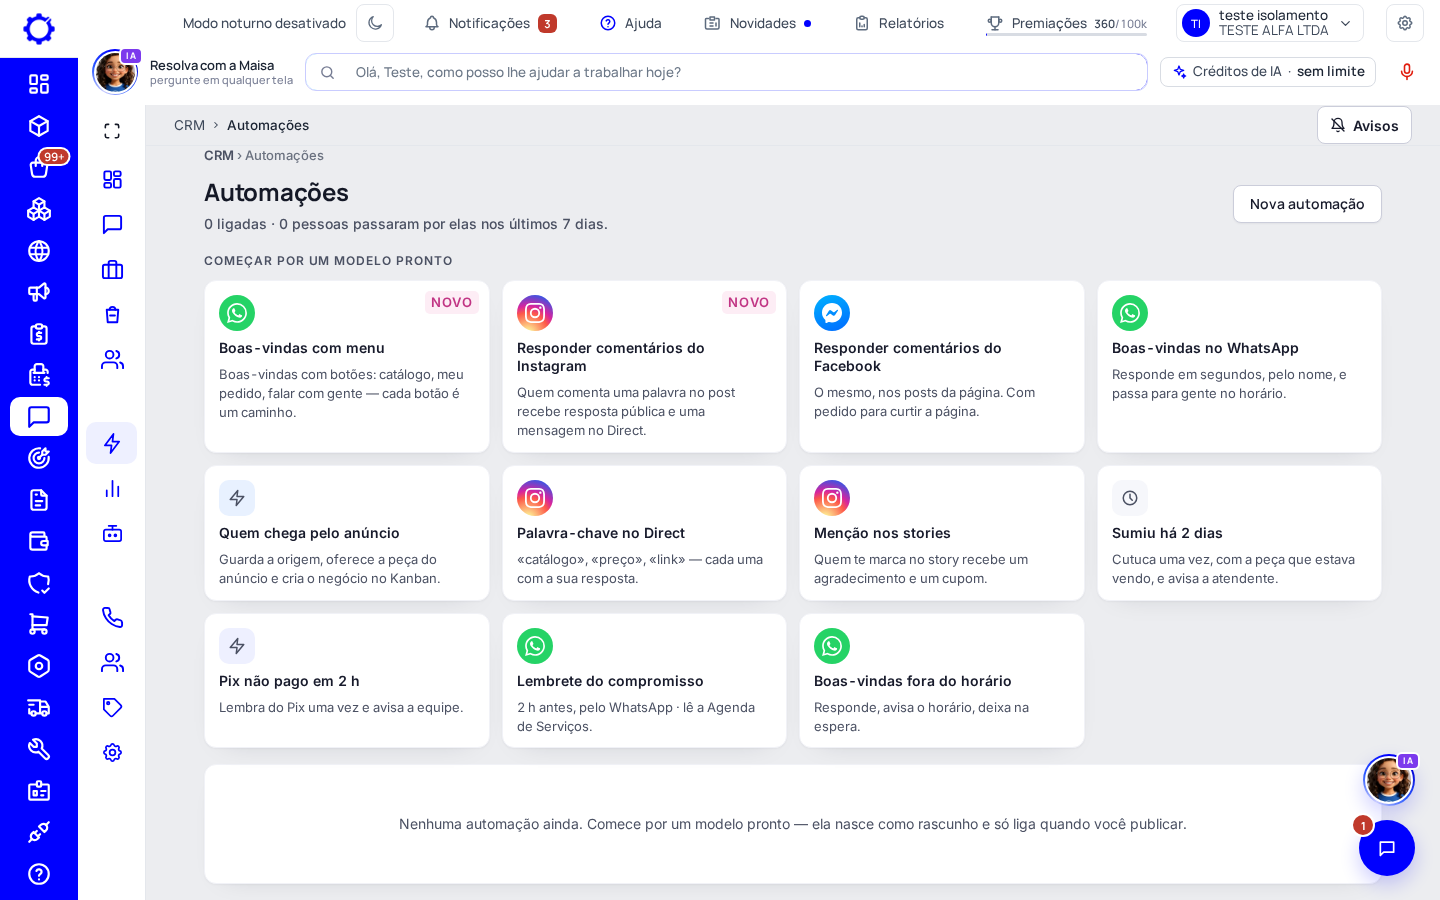Click the Avisos button

pos(1364,125)
